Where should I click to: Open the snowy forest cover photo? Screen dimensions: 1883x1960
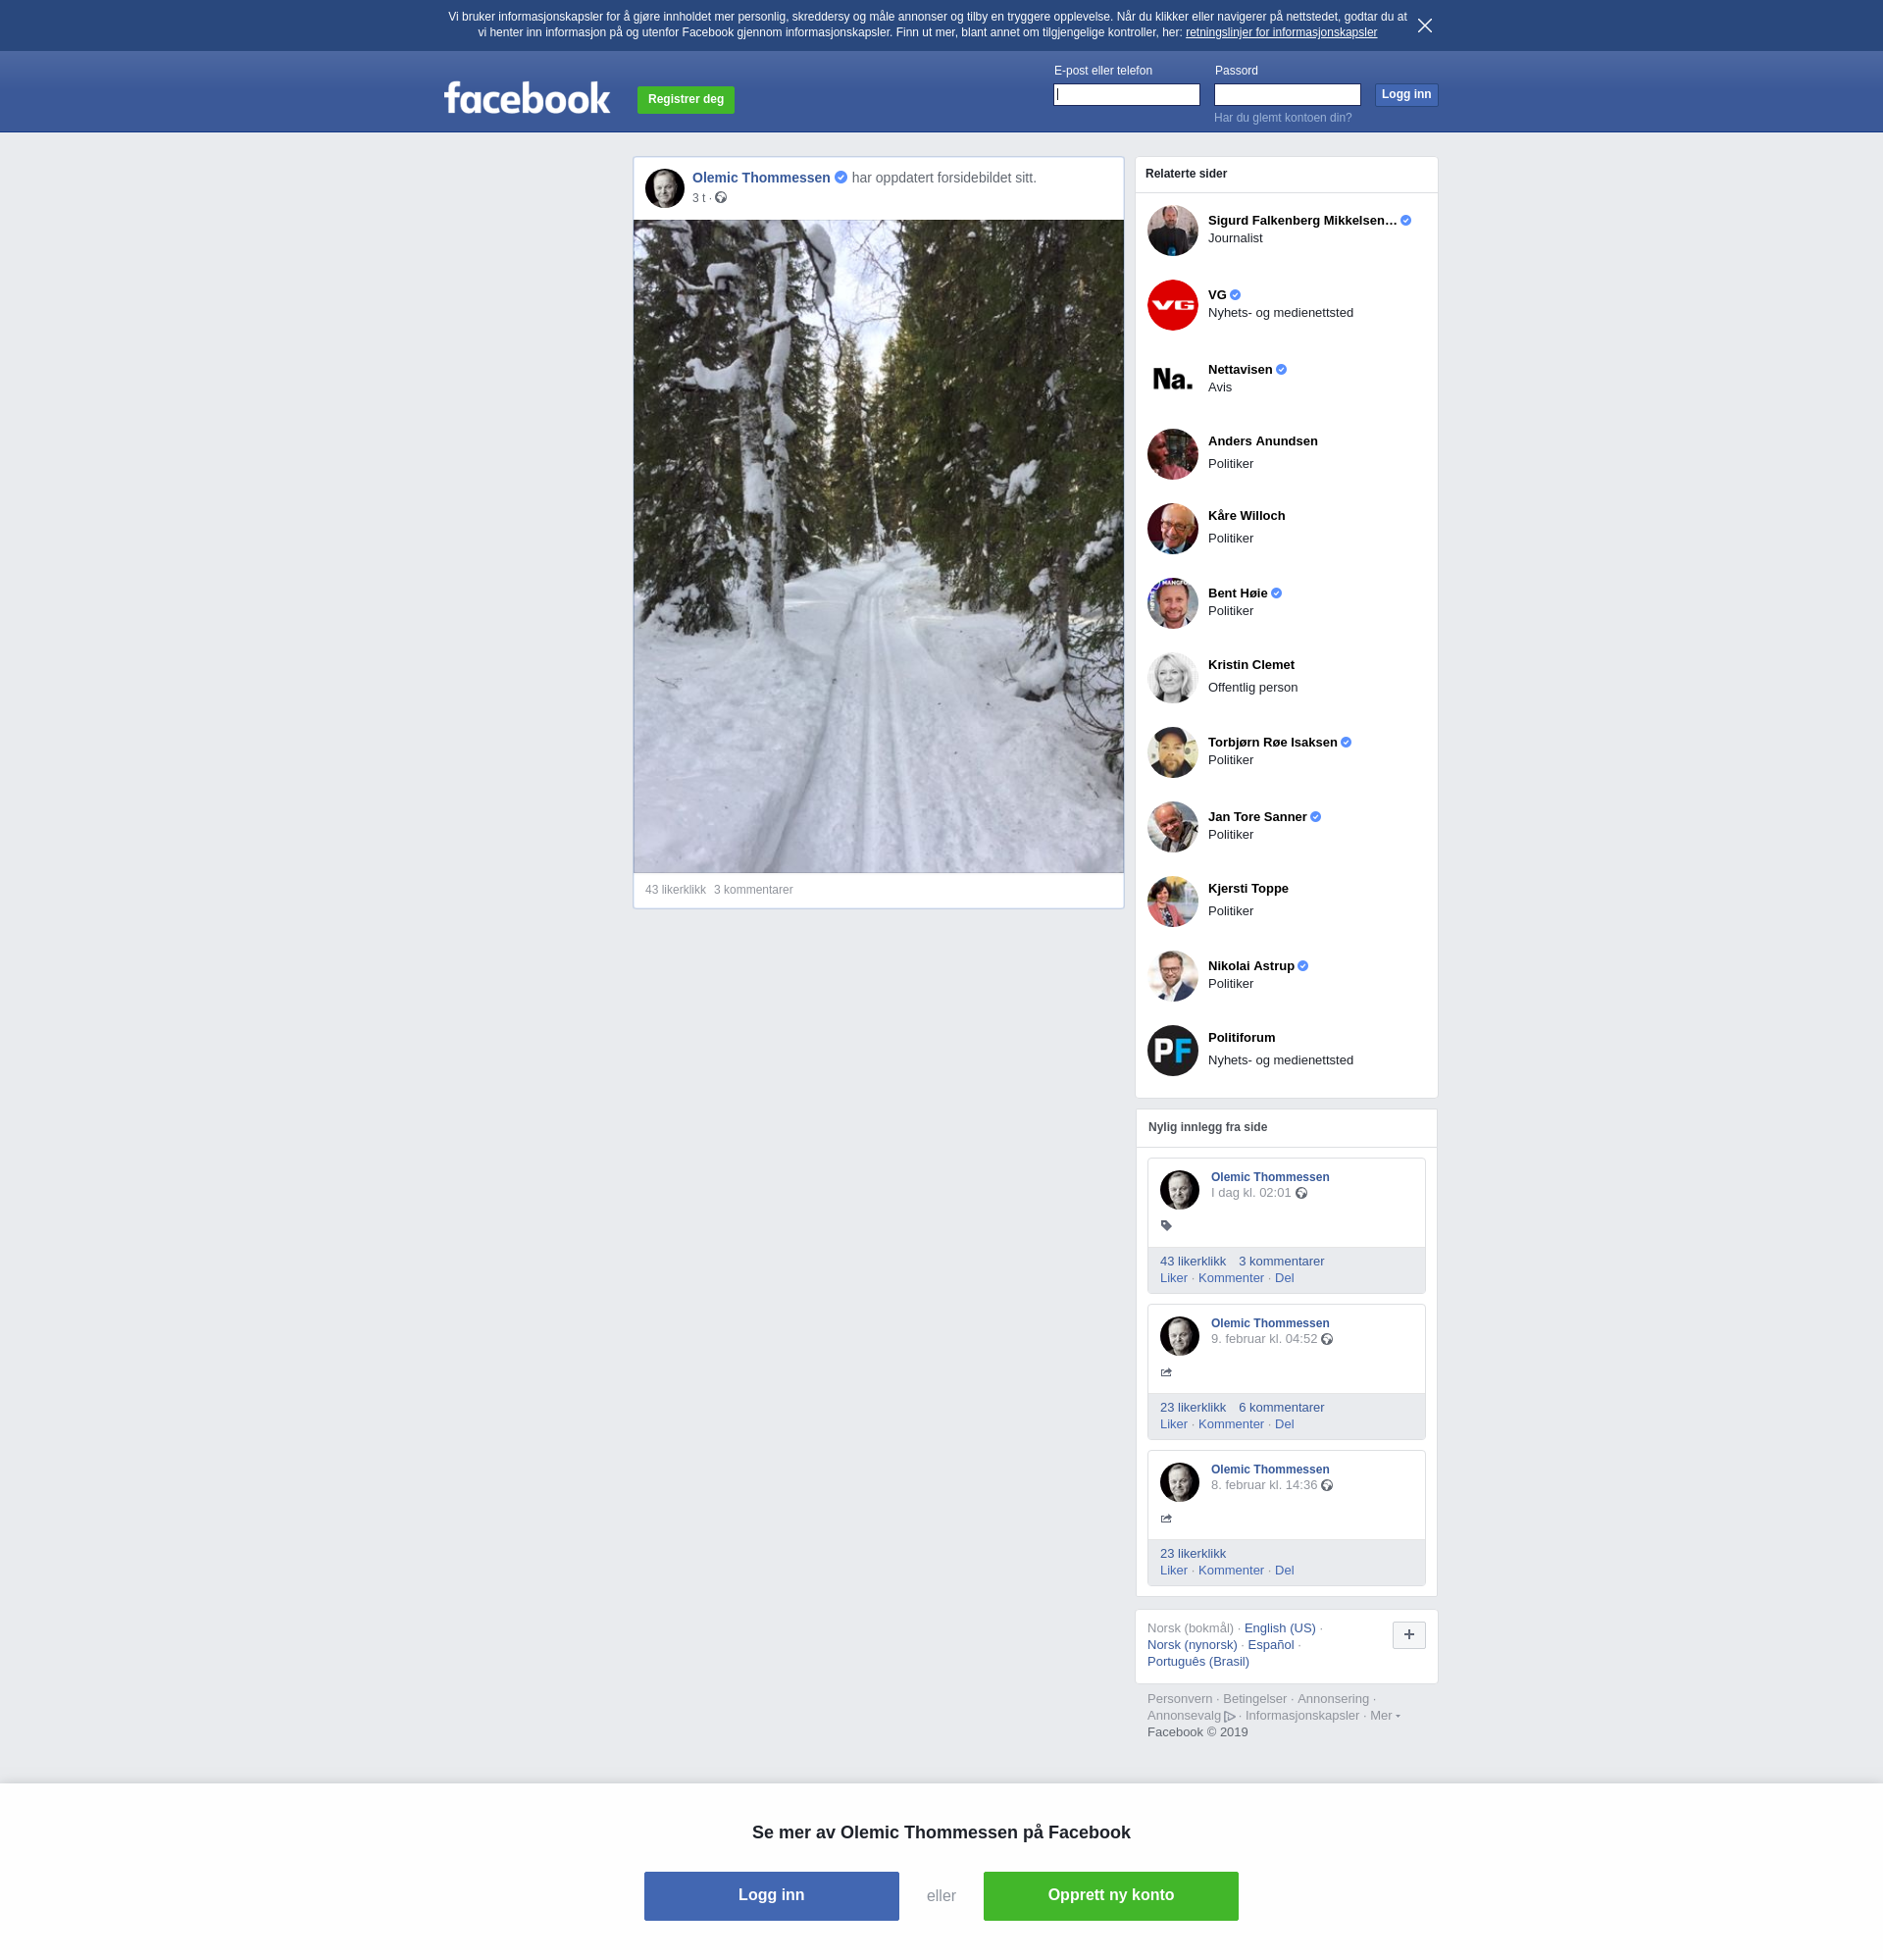pyautogui.click(x=878, y=546)
